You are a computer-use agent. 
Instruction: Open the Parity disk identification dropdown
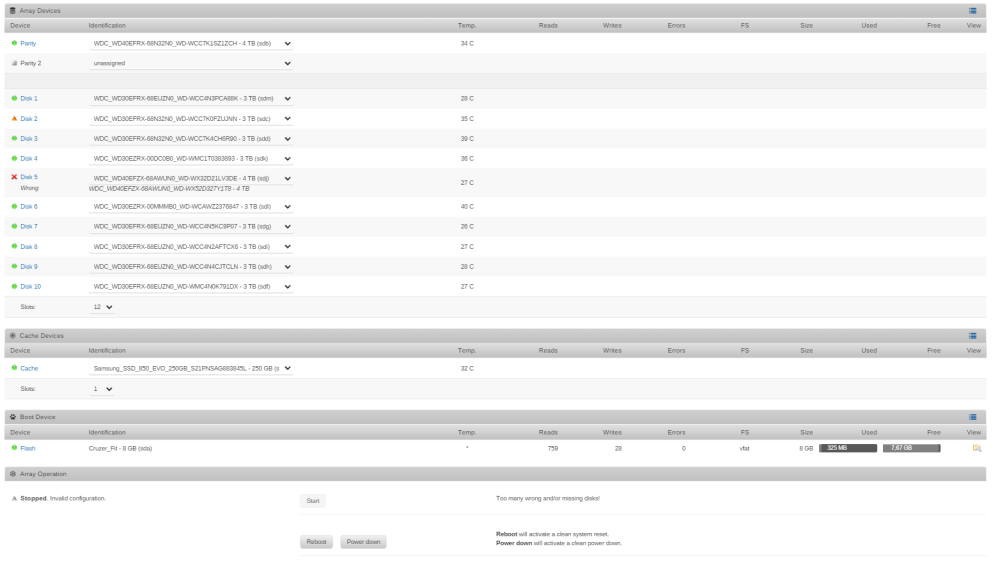(191, 43)
